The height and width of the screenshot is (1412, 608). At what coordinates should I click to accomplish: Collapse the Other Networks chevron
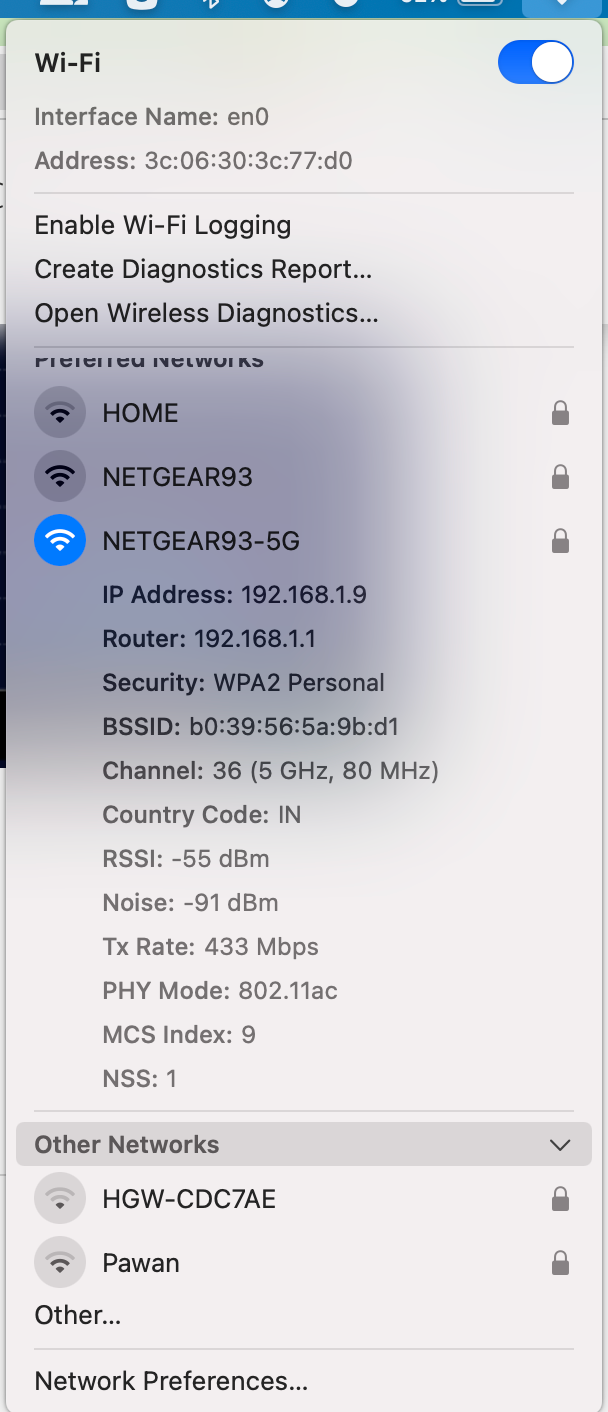561,1145
